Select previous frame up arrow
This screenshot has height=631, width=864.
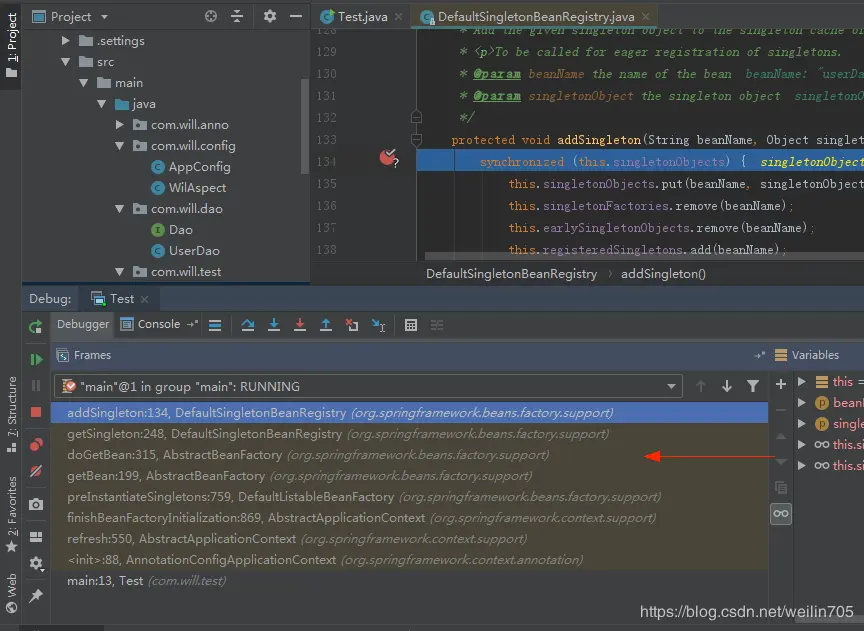click(701, 386)
